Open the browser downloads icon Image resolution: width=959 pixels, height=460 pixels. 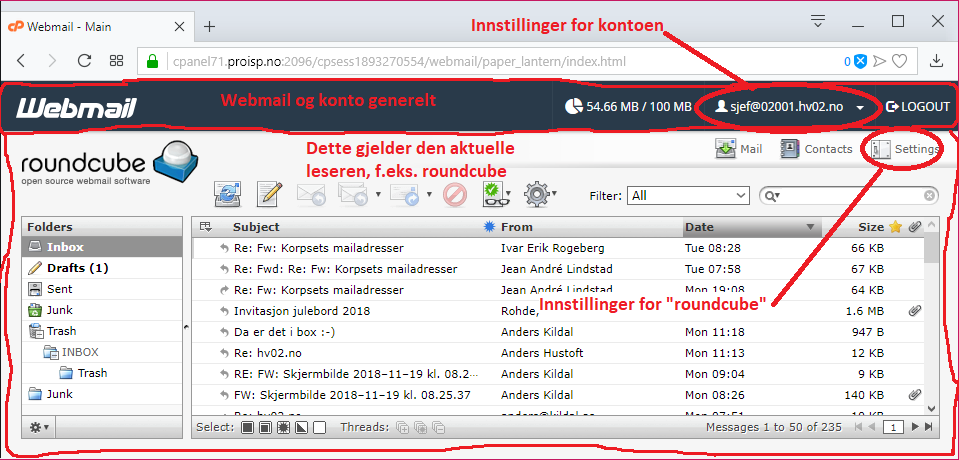pyautogui.click(x=936, y=61)
